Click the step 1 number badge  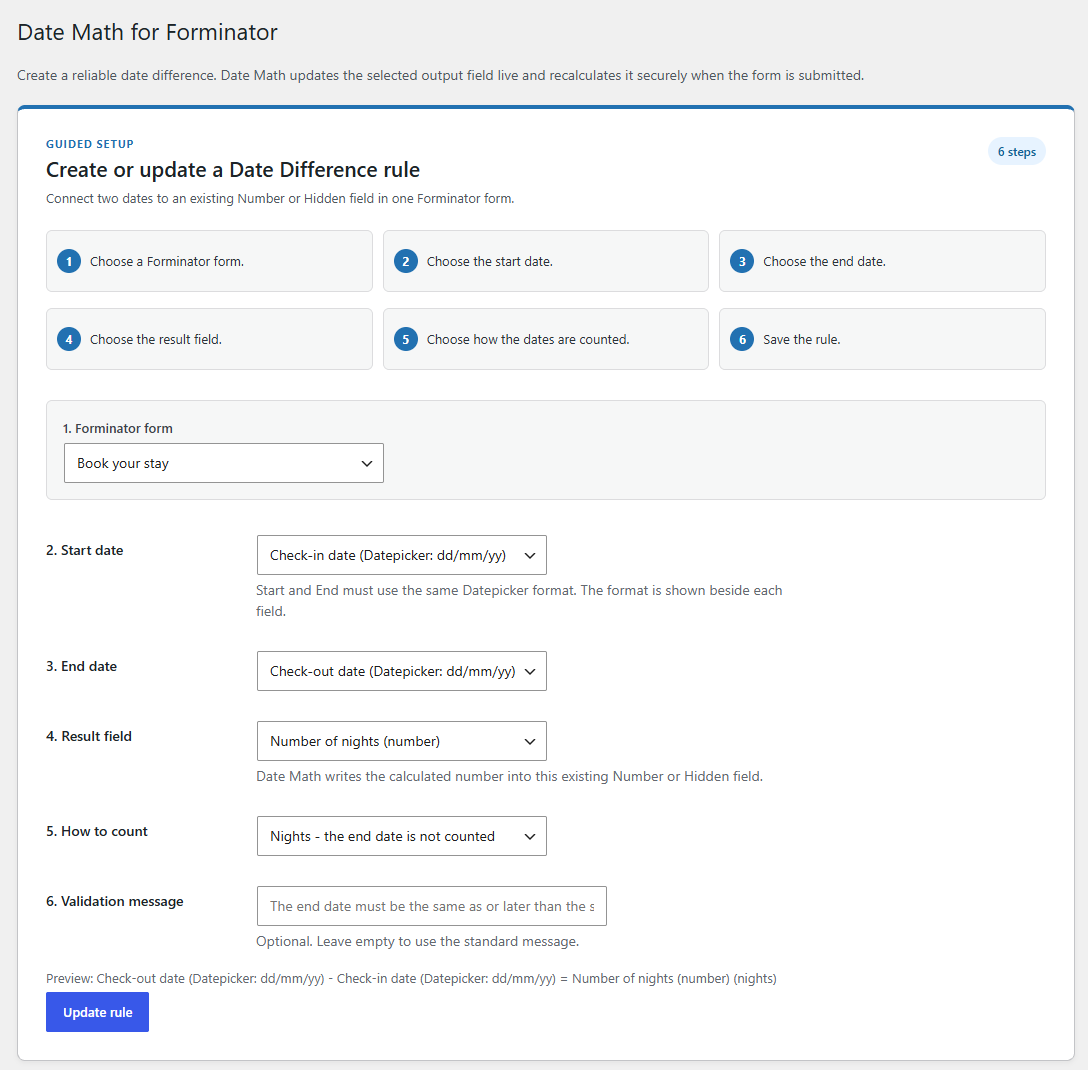(x=69, y=262)
